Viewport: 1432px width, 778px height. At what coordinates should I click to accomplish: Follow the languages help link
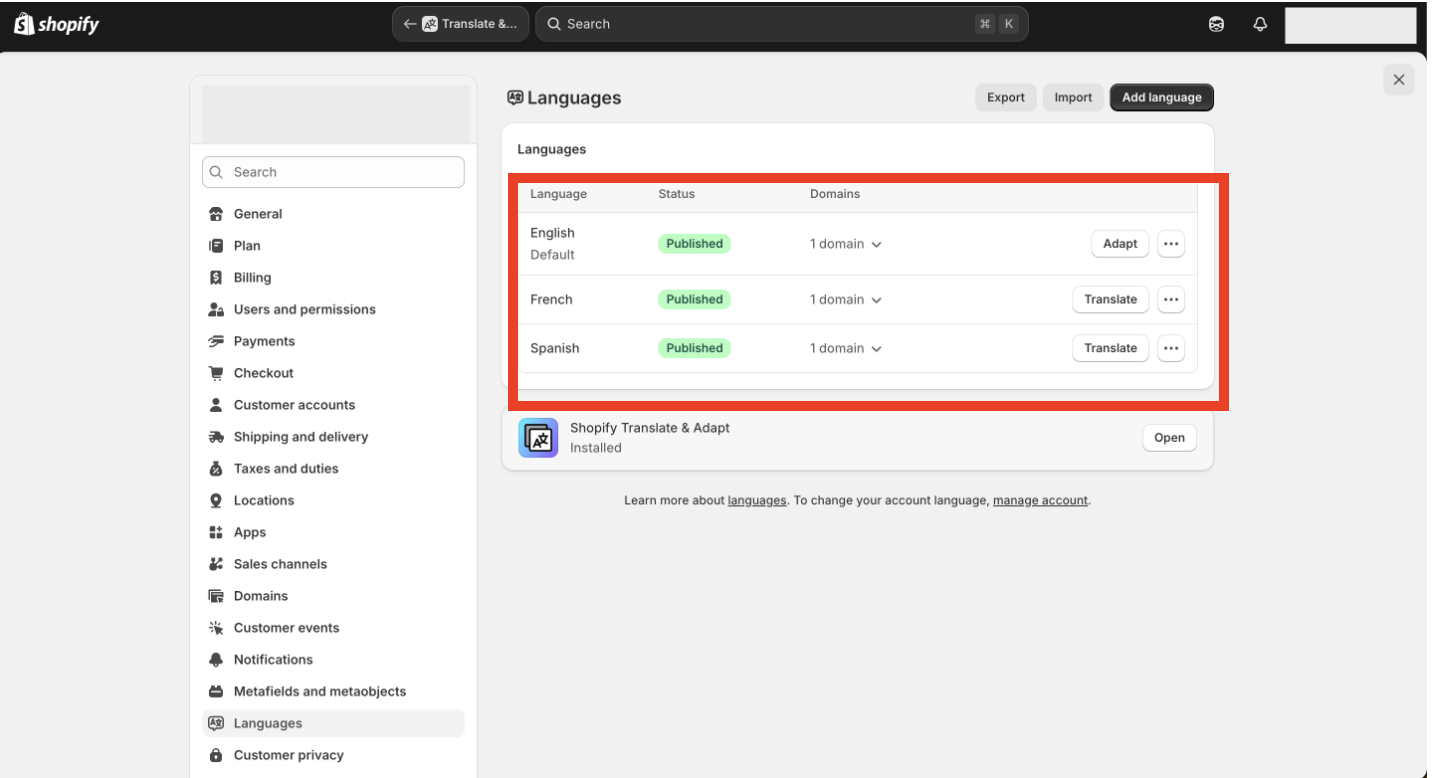coord(757,500)
